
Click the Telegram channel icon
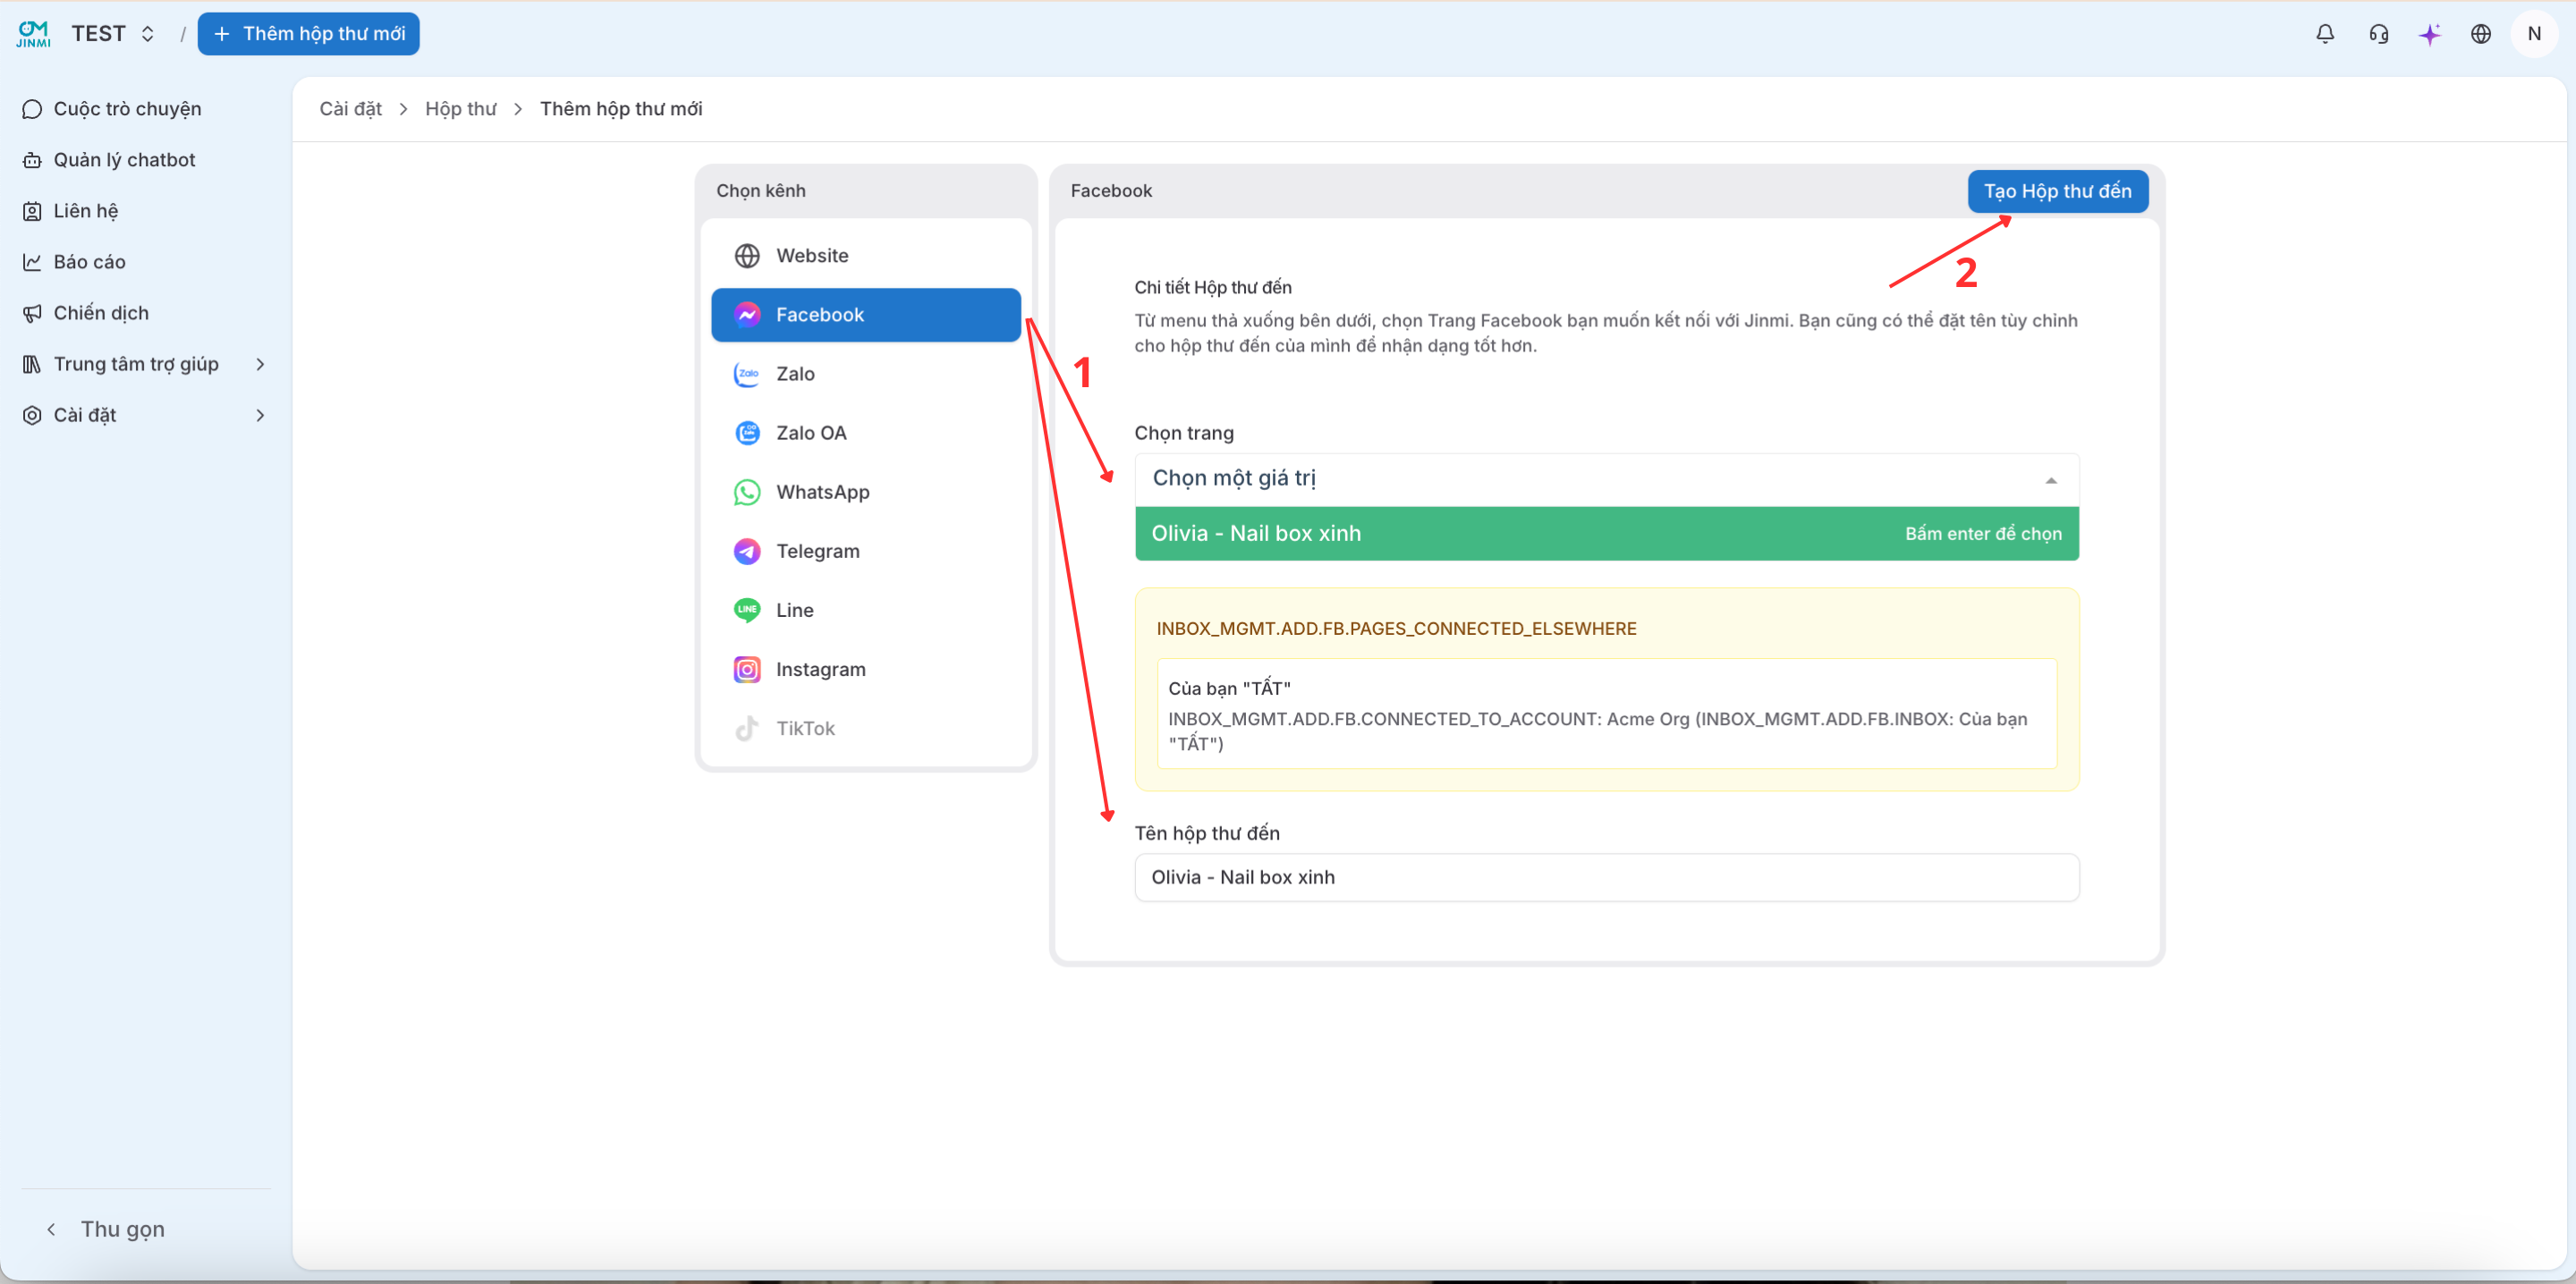pyautogui.click(x=747, y=551)
